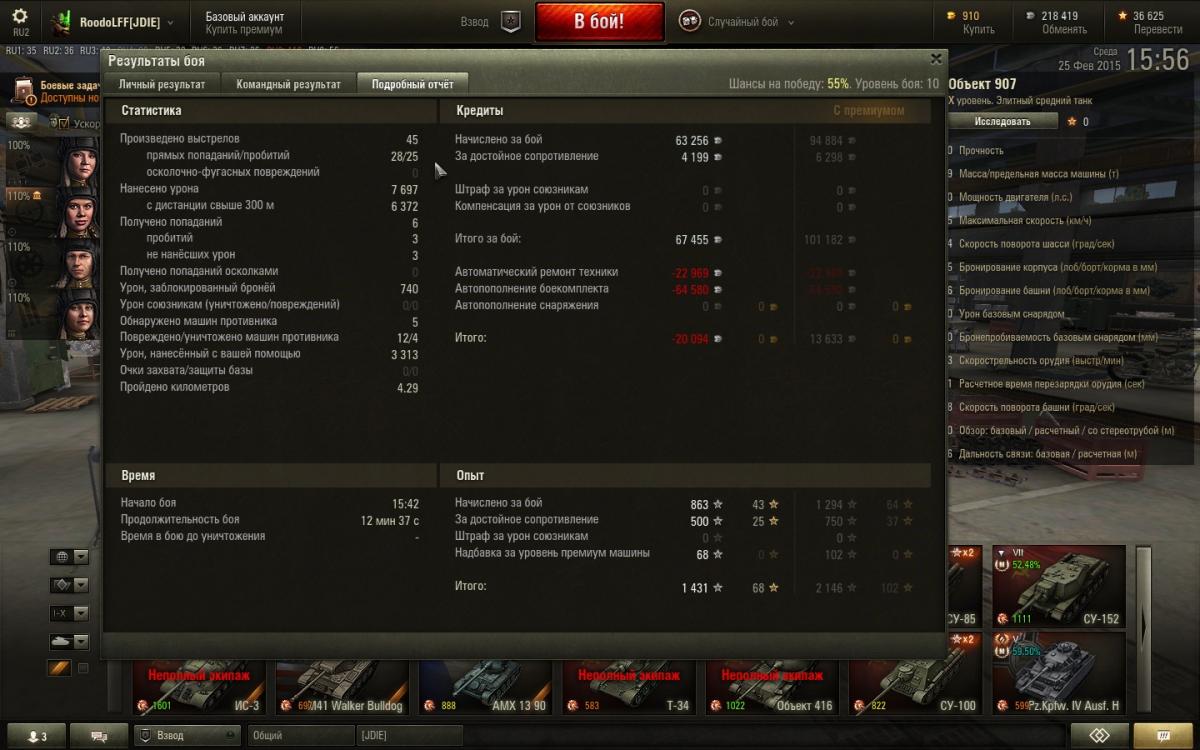
Task: Select the Т-34 tank in carousel
Action: pyautogui.click(x=629, y=688)
